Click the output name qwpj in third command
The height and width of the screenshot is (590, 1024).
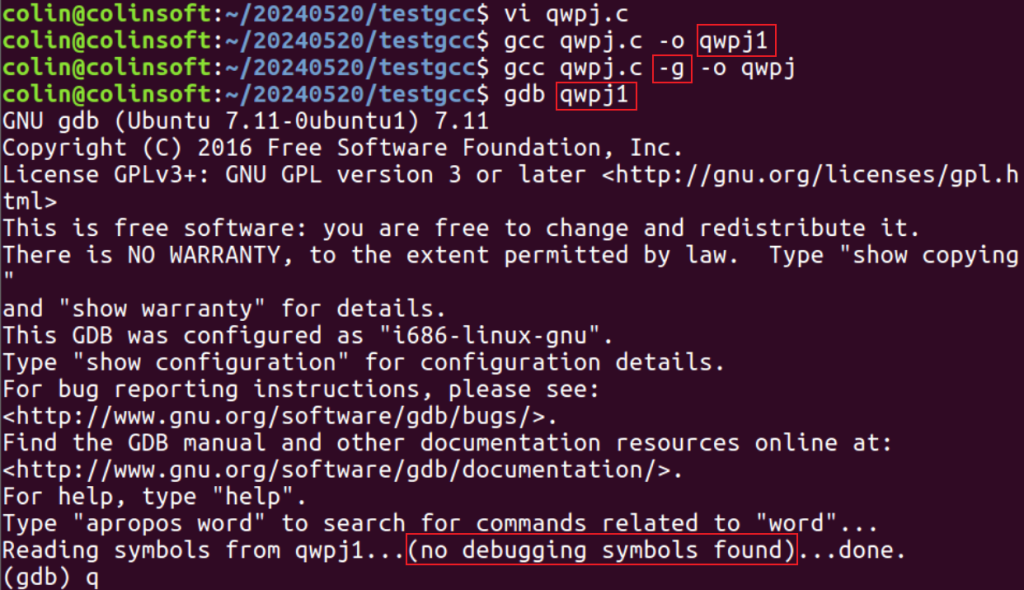(x=769, y=68)
